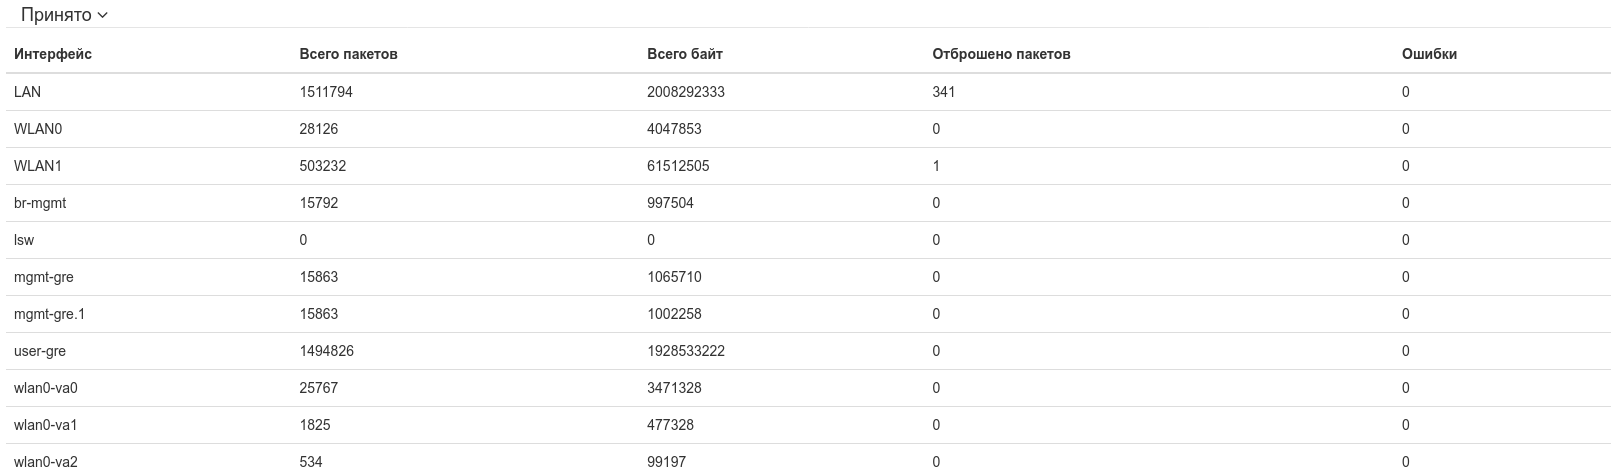This screenshot has height=469, width=1619.
Task: Choose the br-mgmt interface name
Action: pyautogui.click(x=40, y=203)
